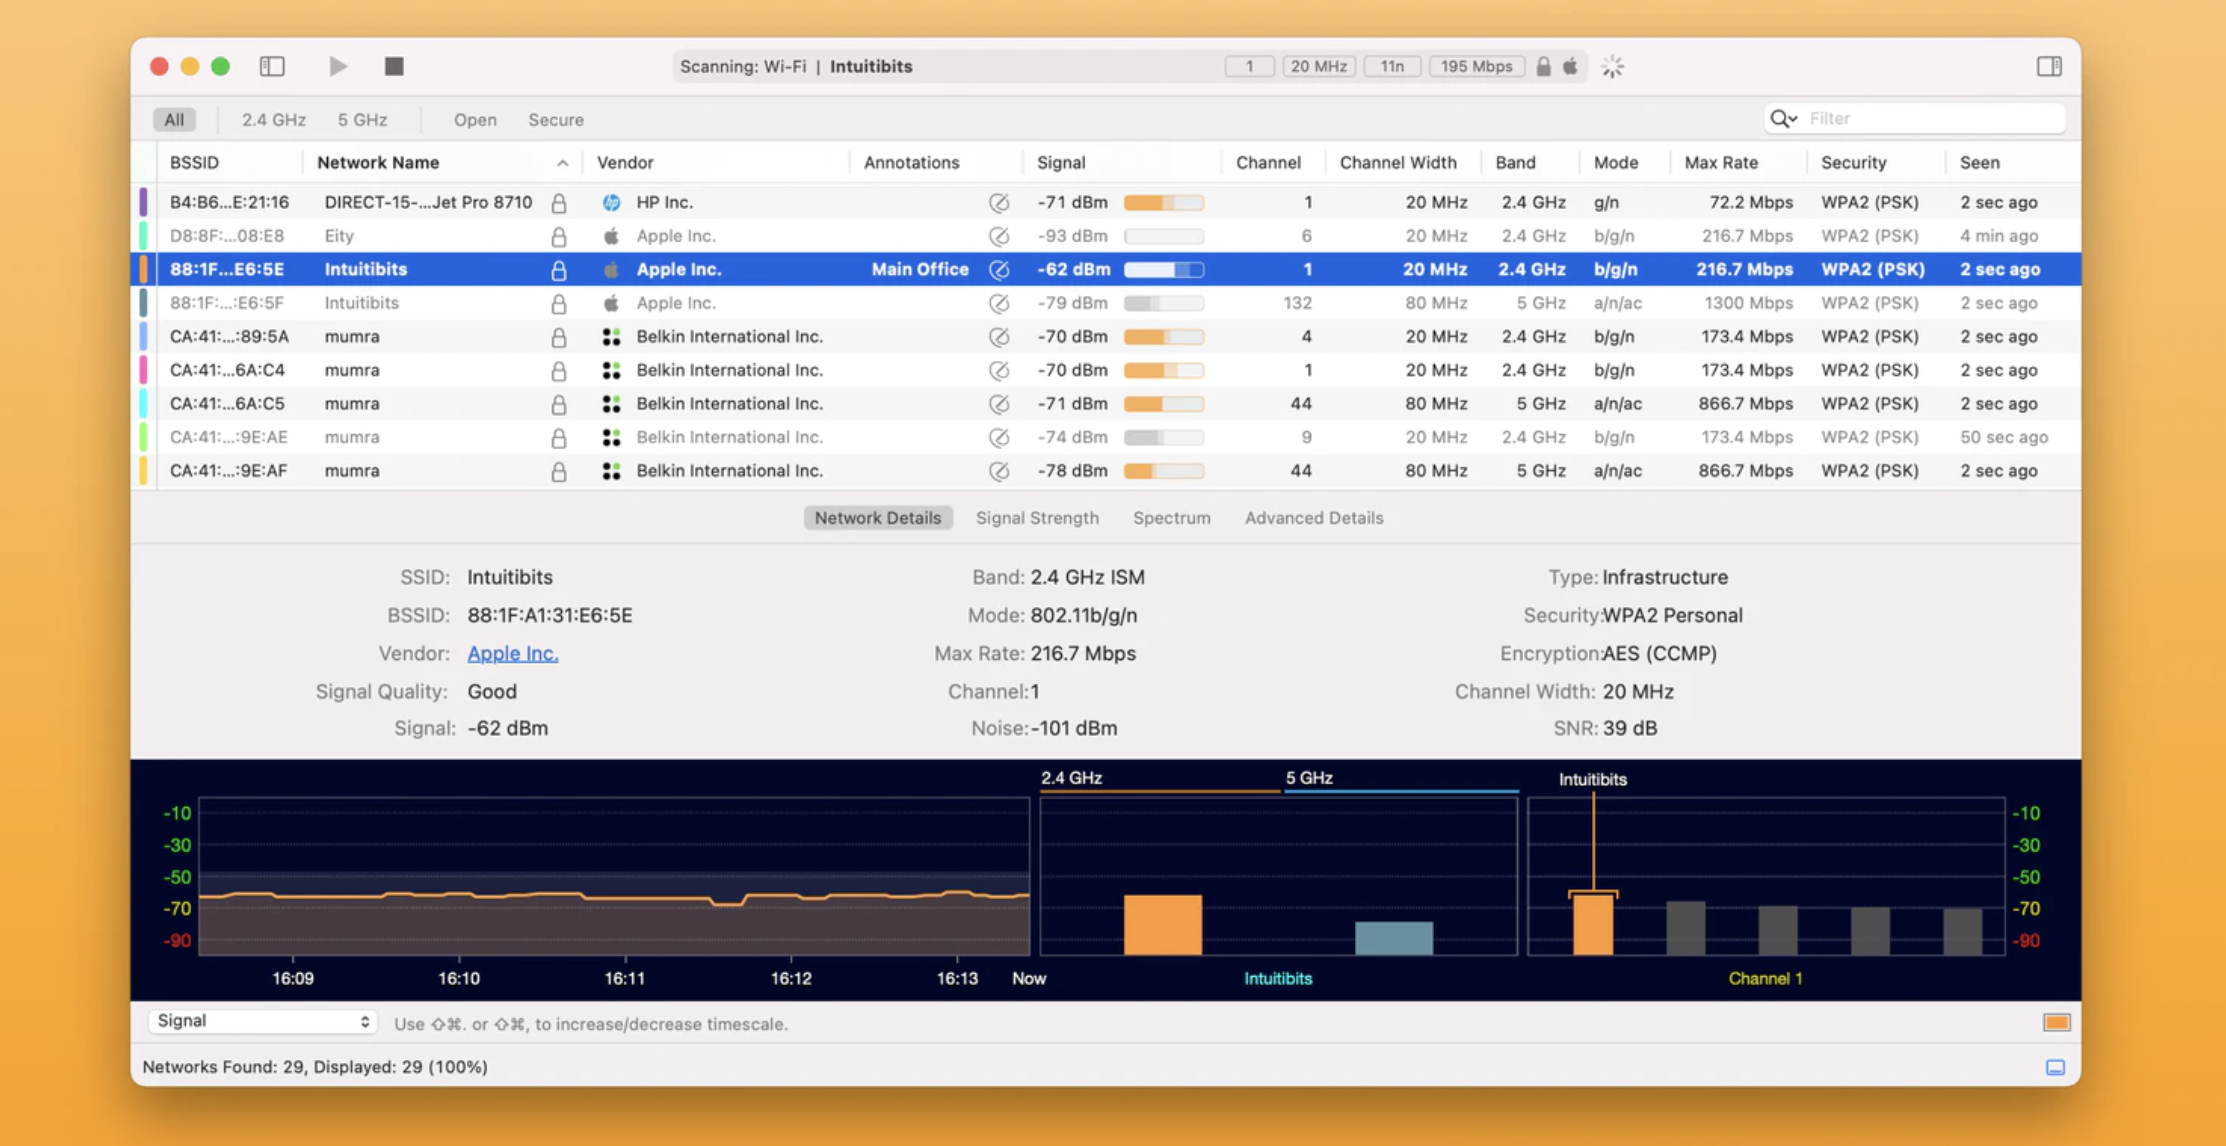Select the DIRECT-15 Jet Pro 8710 row

[x=1106, y=202]
